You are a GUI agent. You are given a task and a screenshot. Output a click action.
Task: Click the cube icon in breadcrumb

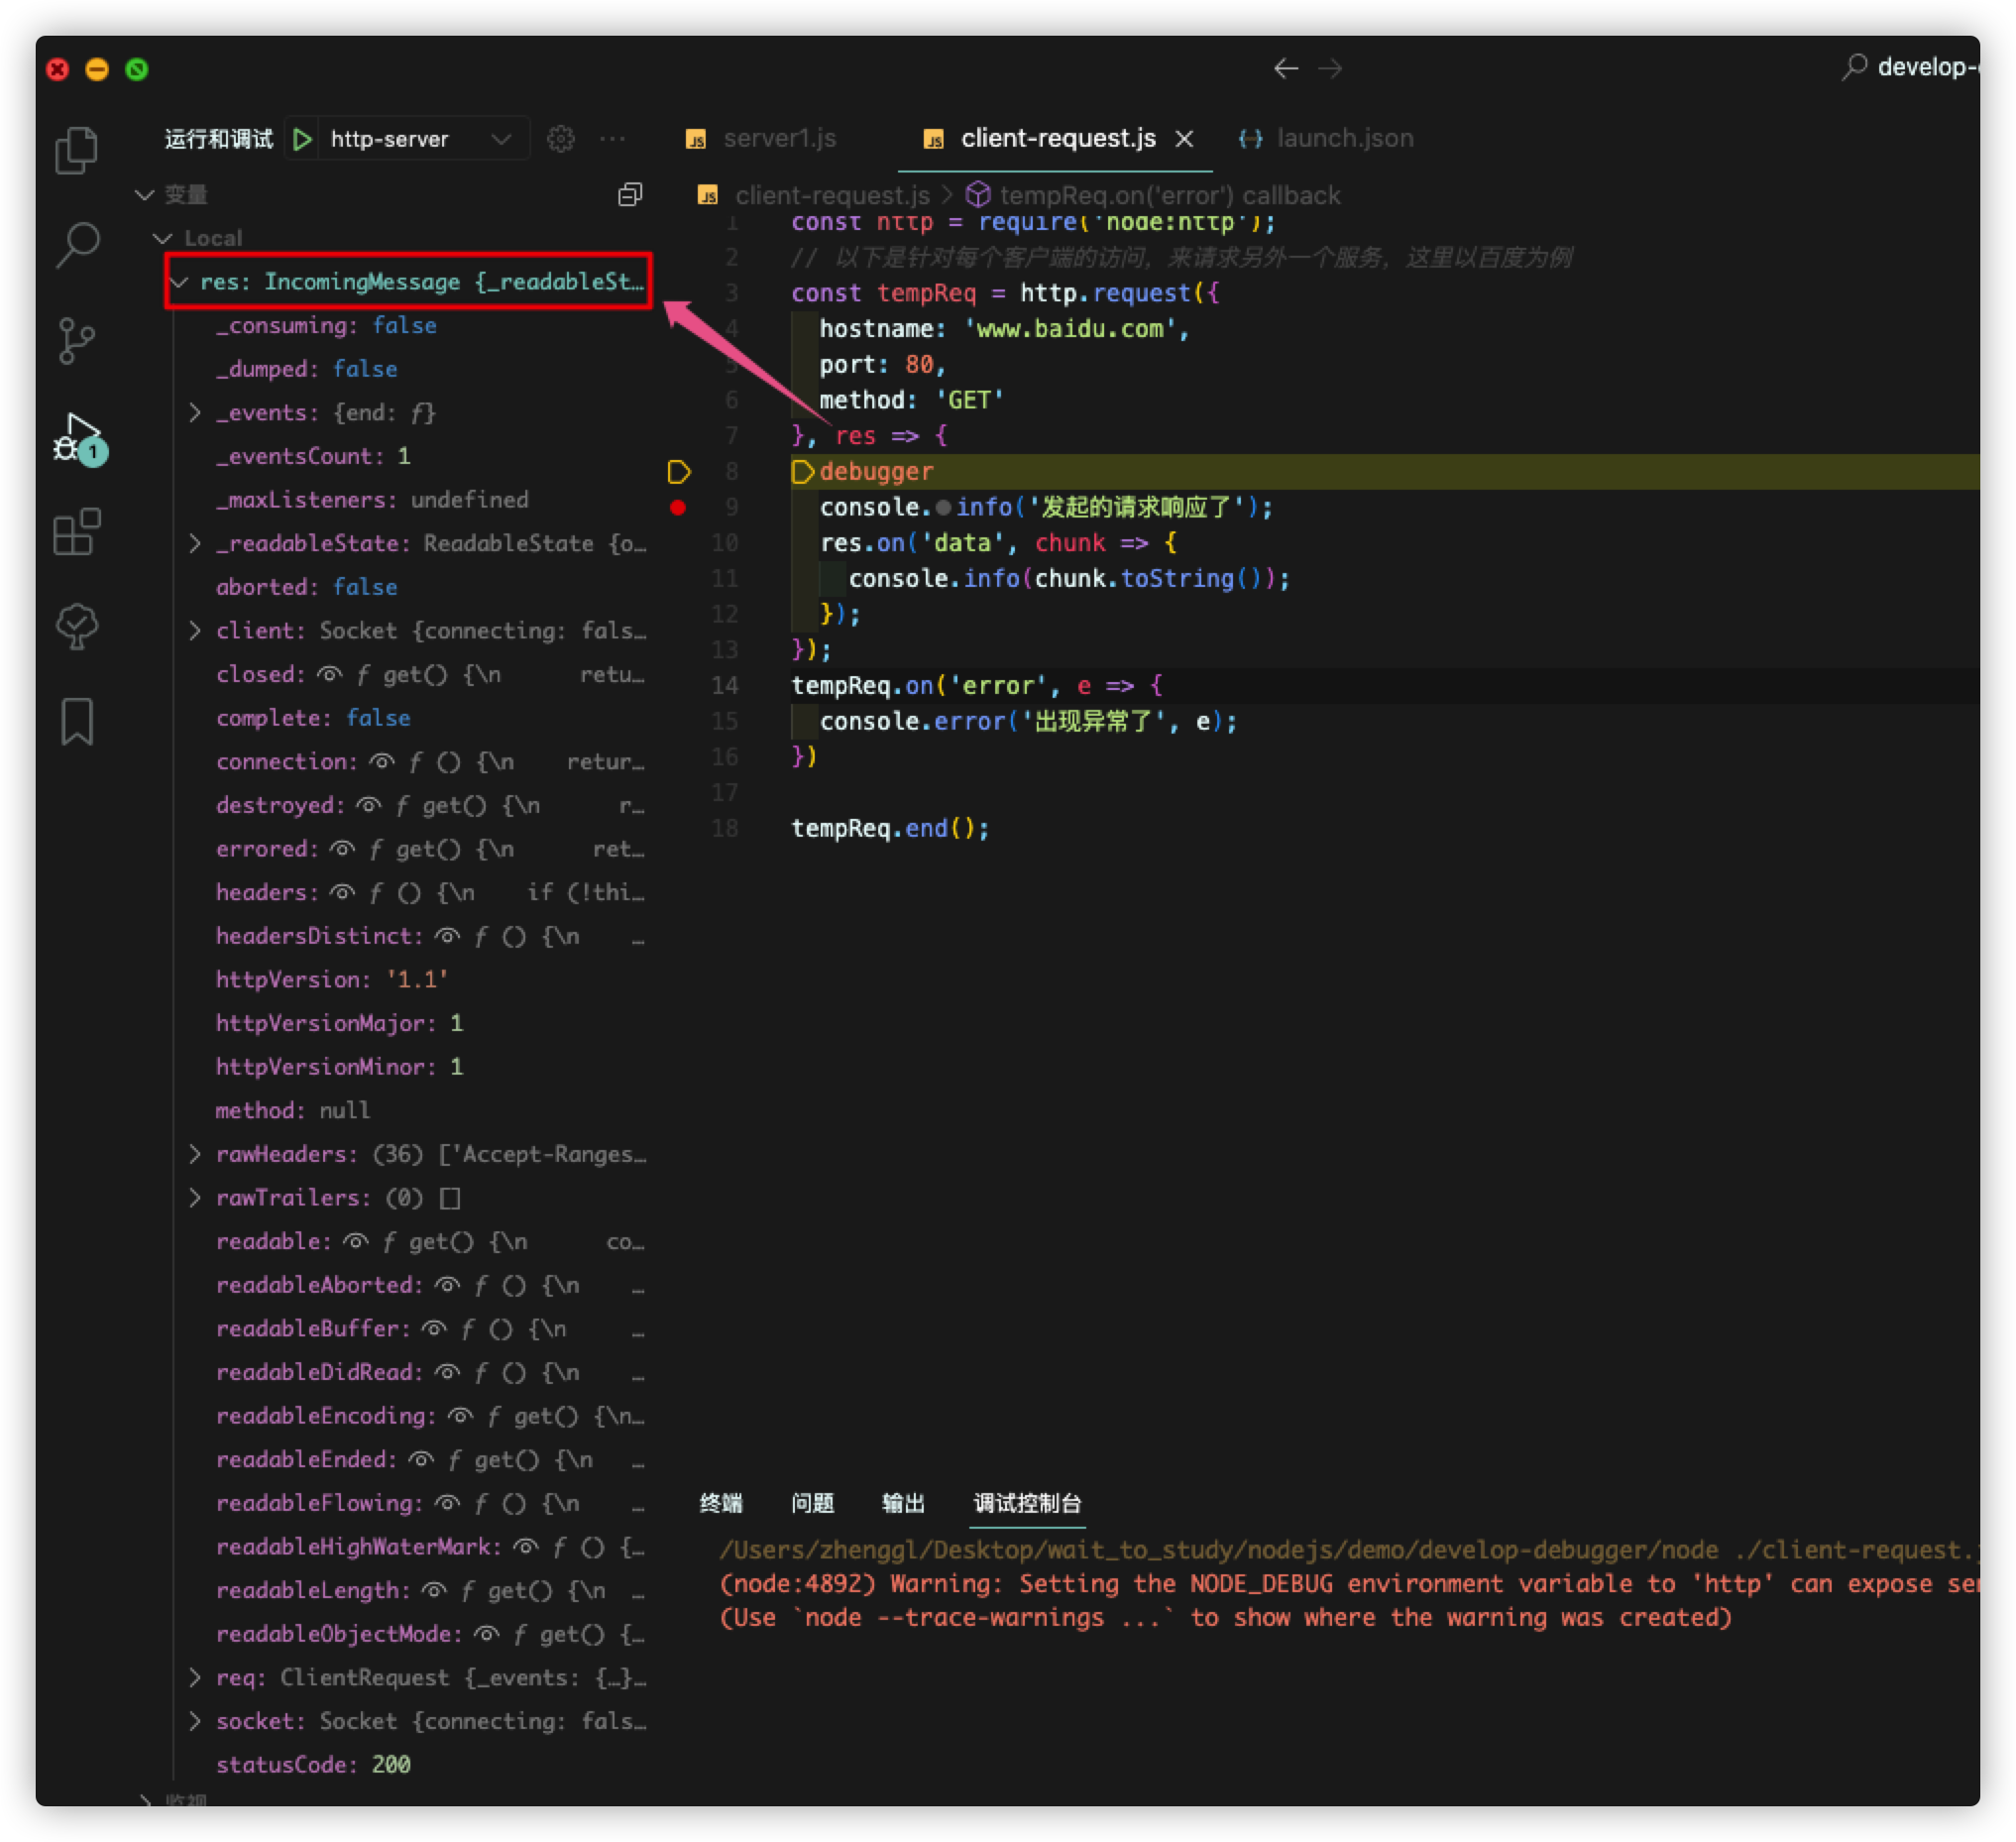point(978,194)
